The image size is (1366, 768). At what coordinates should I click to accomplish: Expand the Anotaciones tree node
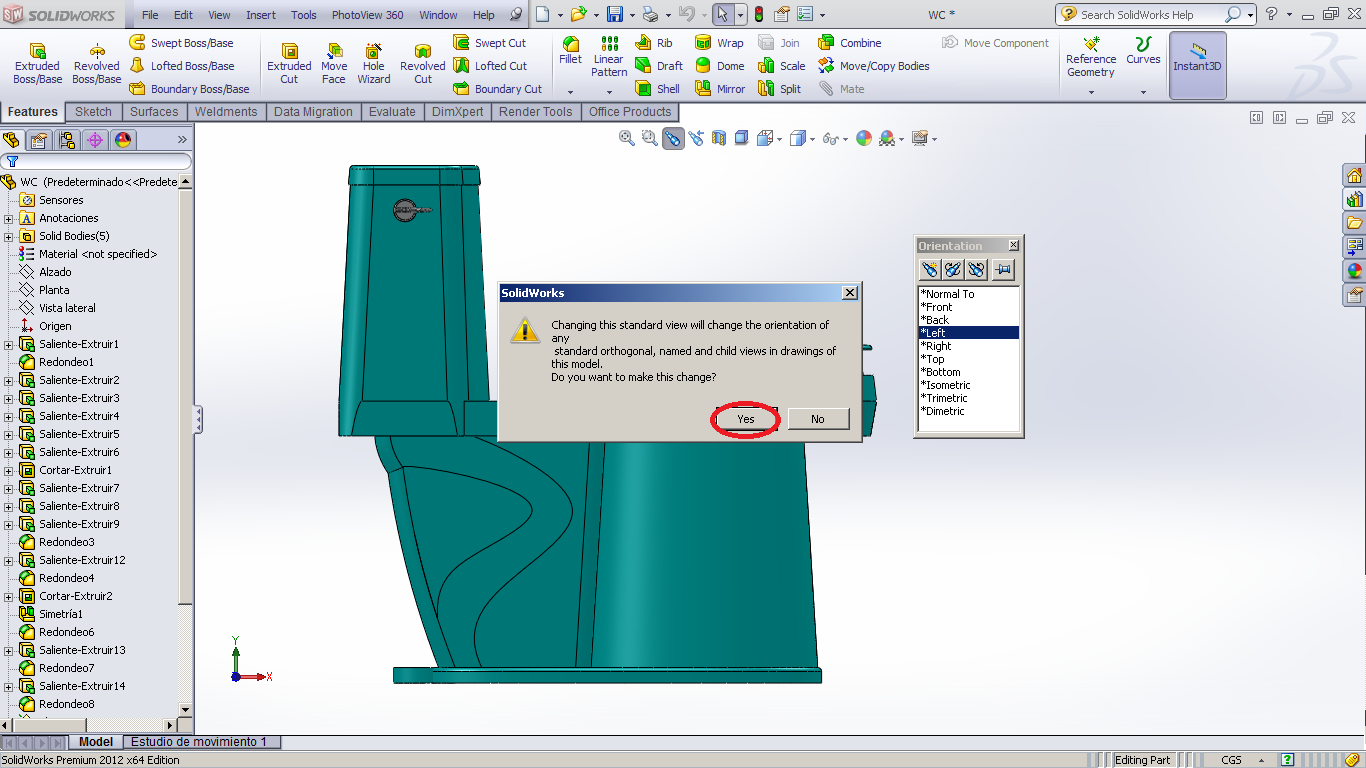pos(9,218)
